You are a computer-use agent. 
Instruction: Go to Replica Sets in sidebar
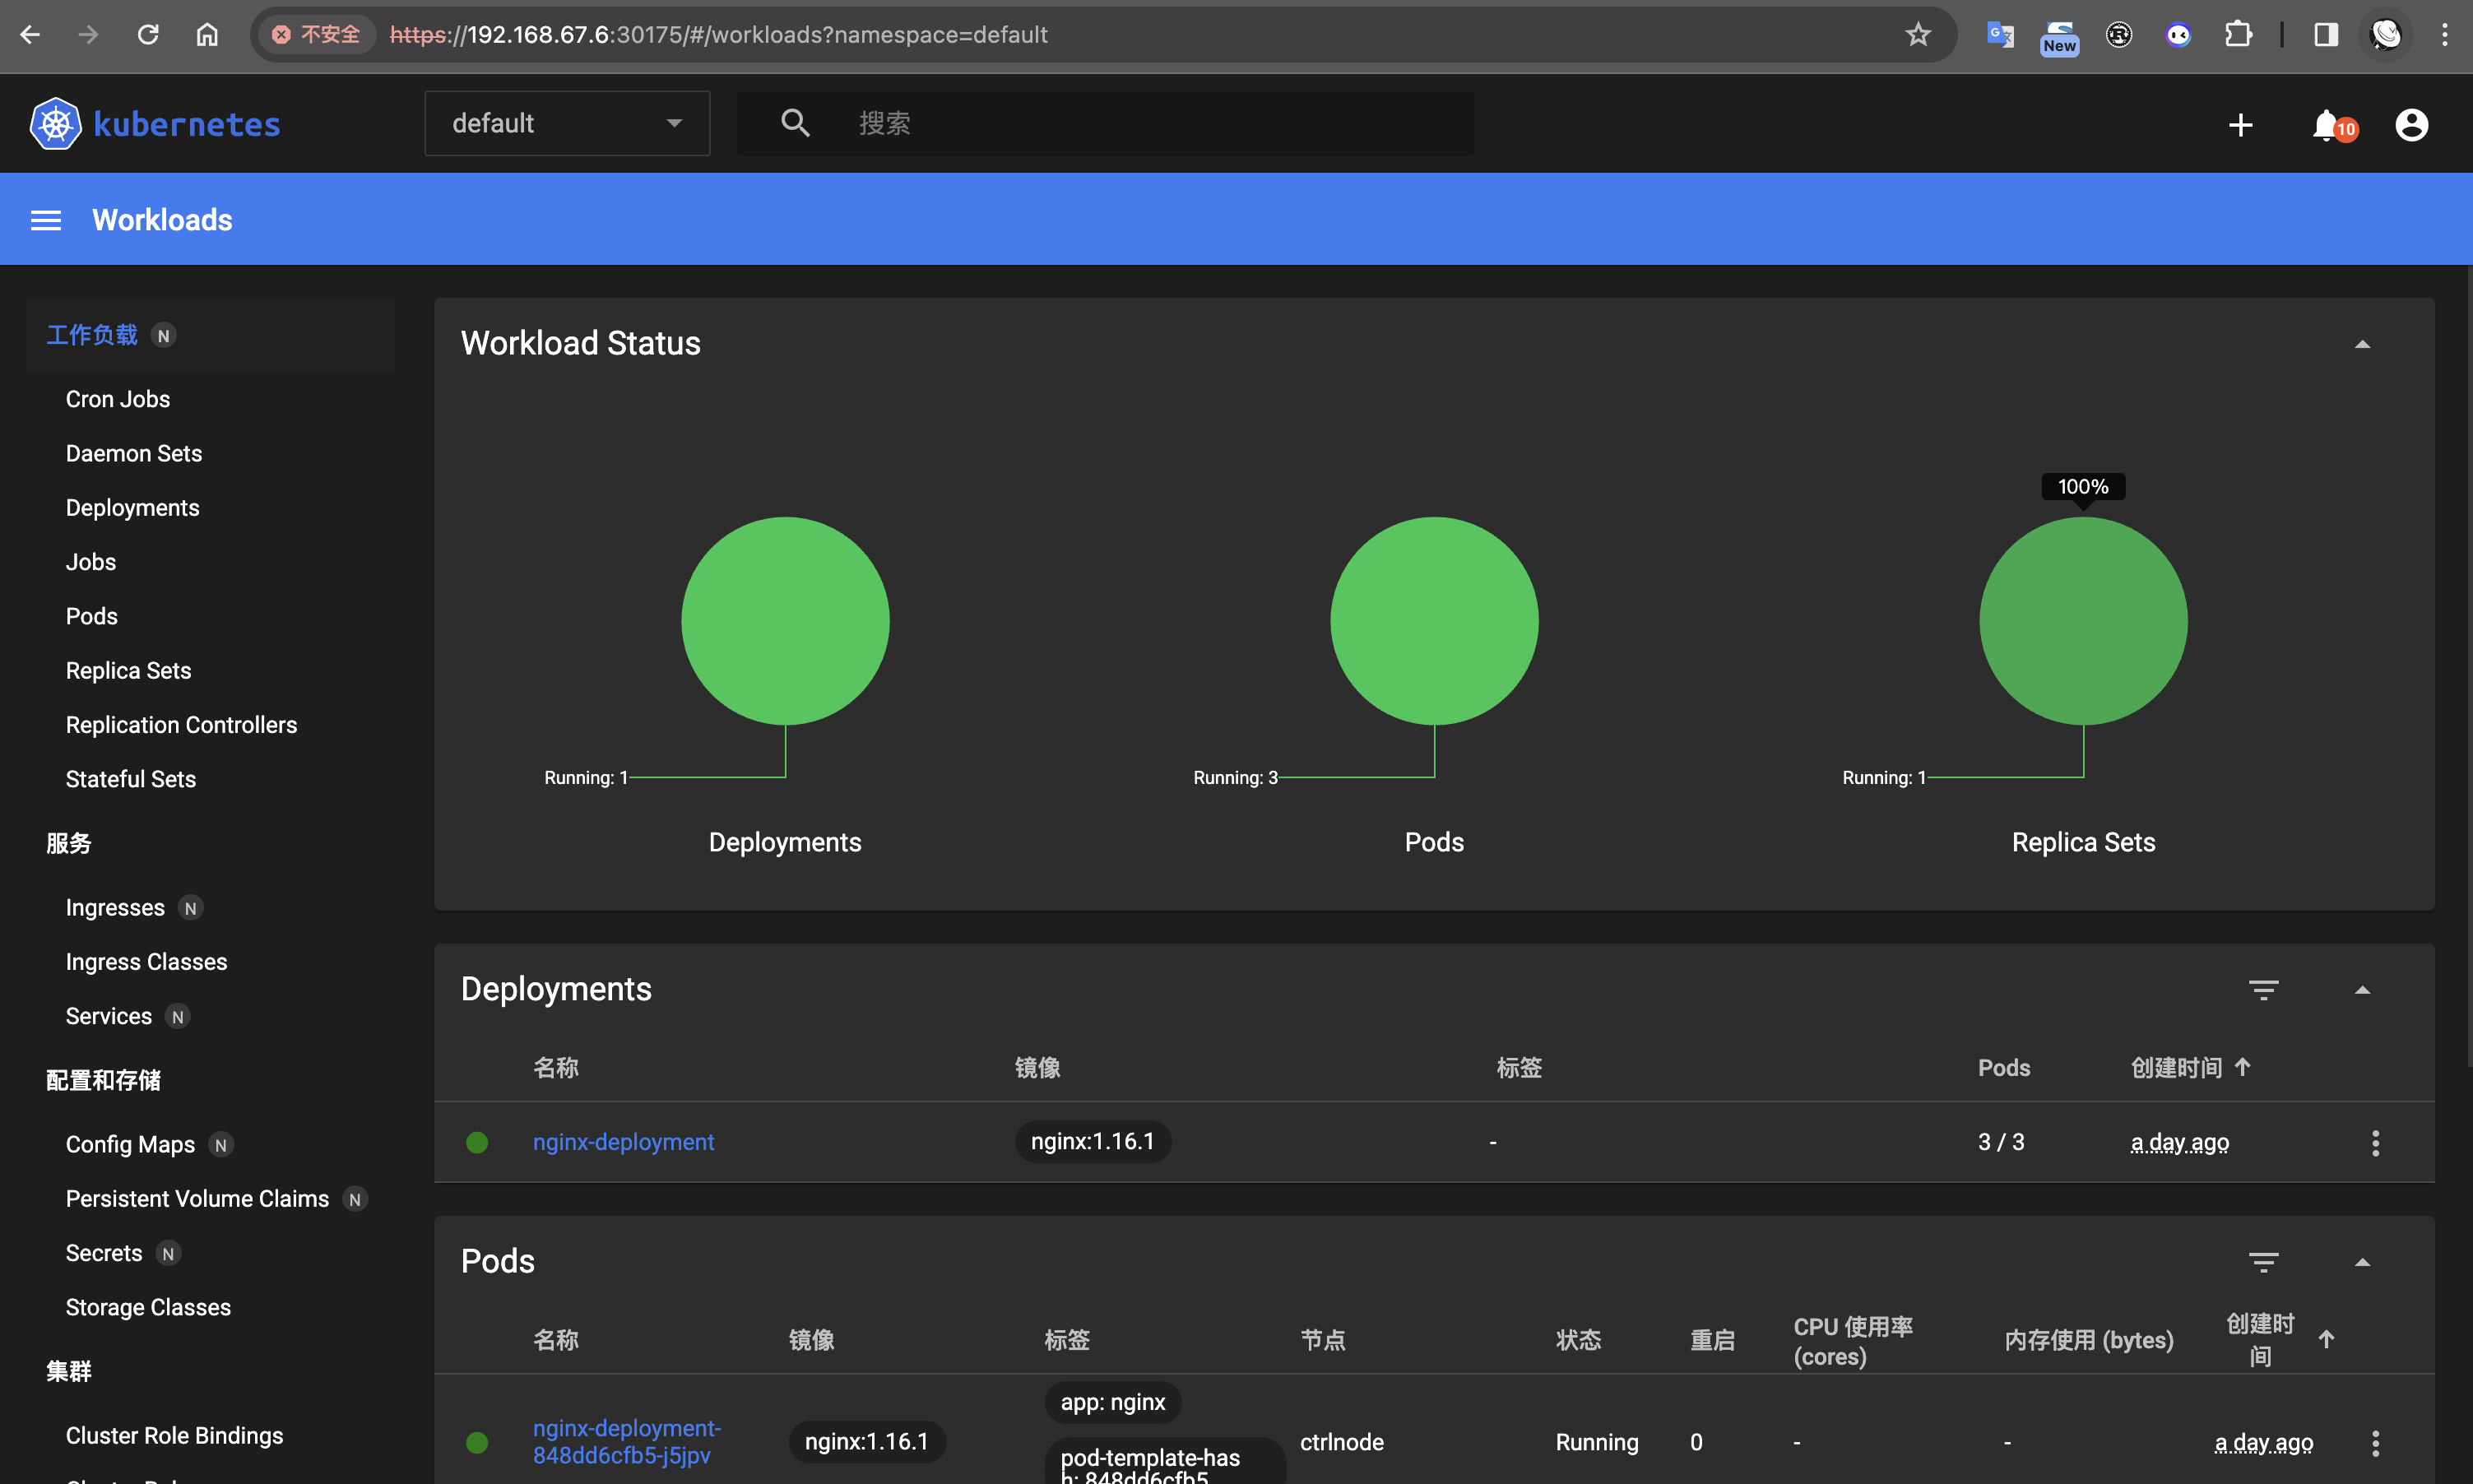[128, 670]
